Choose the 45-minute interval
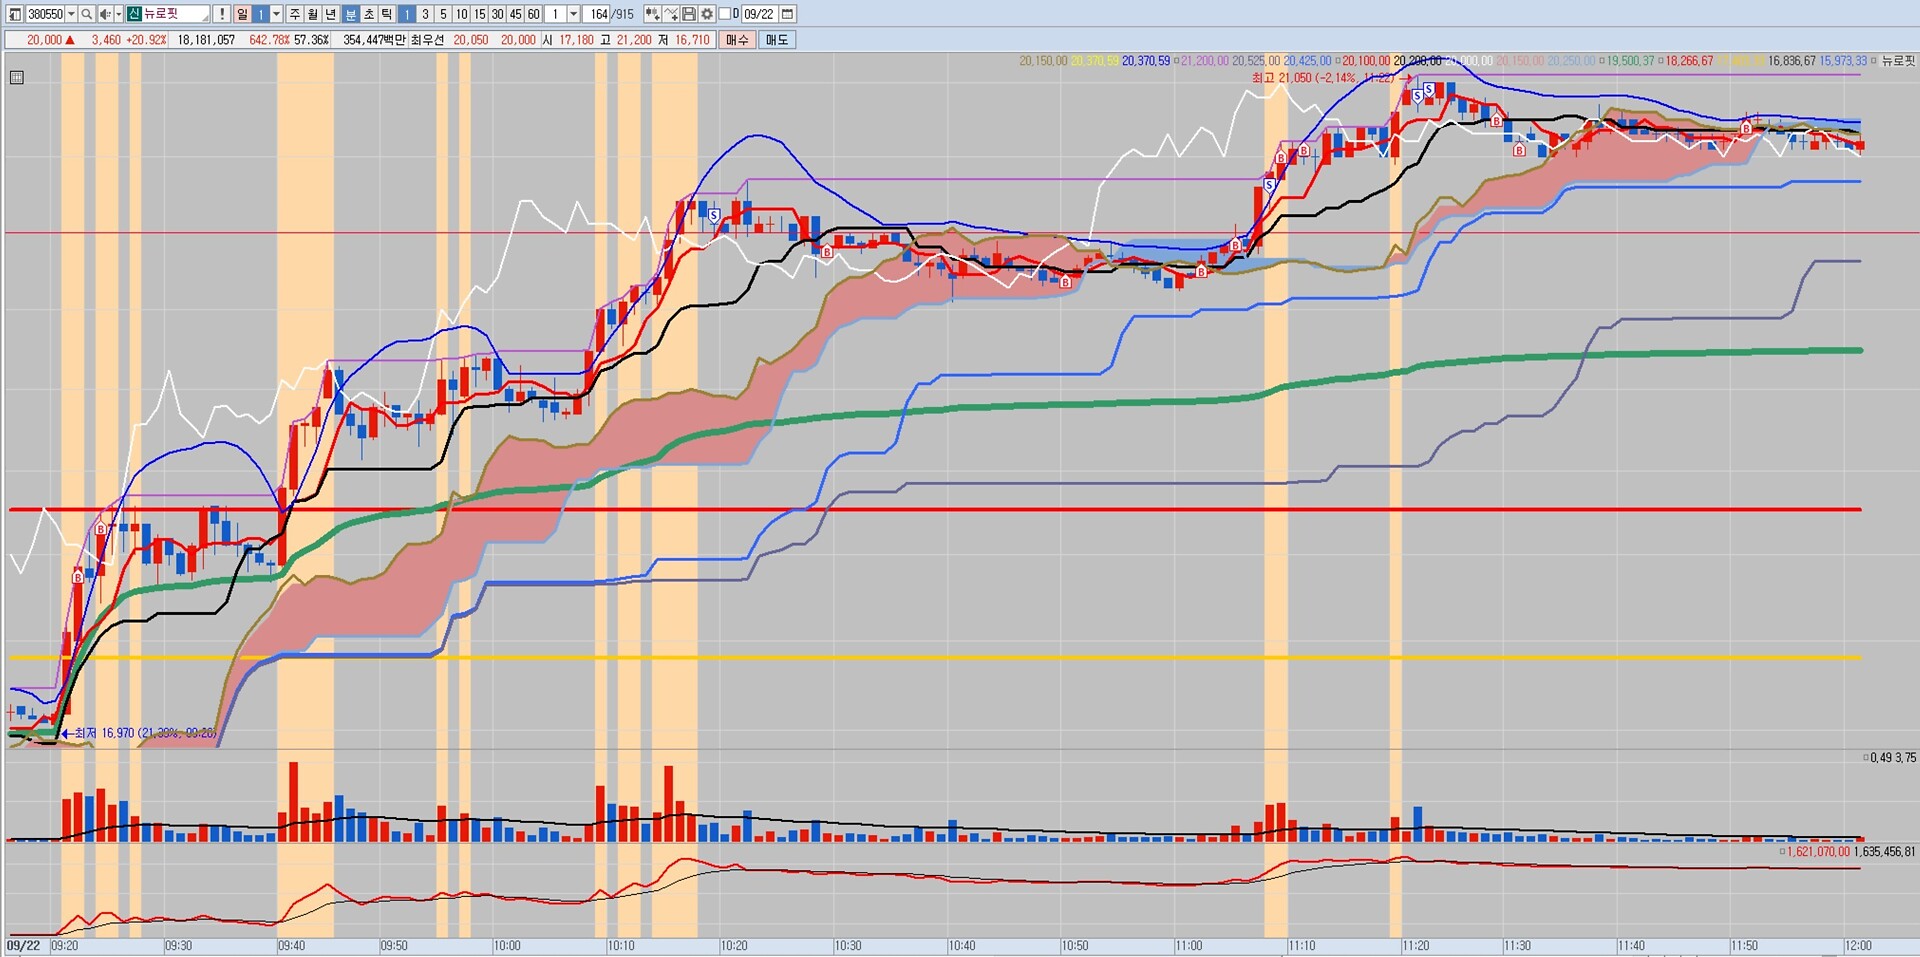The image size is (1920, 957). click(515, 14)
